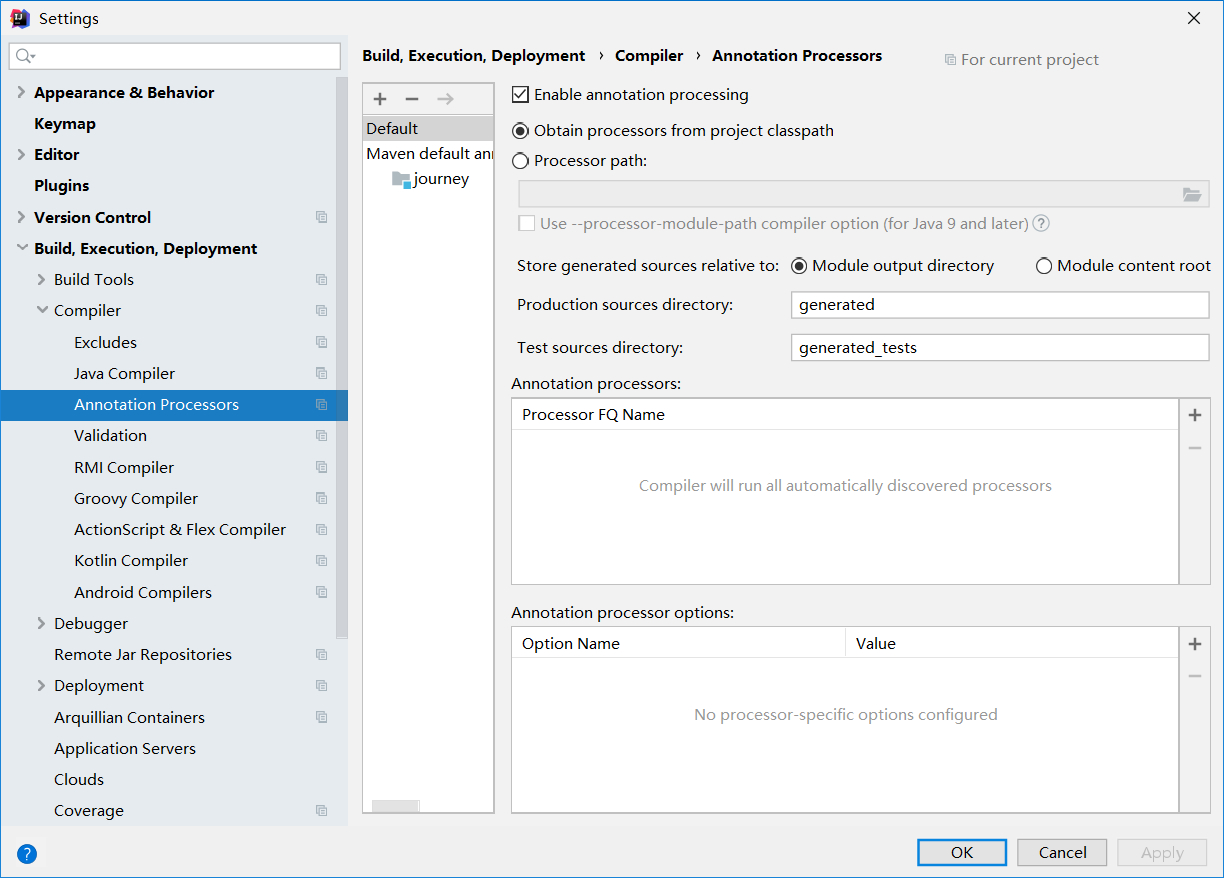Viewport: 1224px width, 878px height.
Task: Open the Kotlin Compiler settings page
Action: point(131,561)
